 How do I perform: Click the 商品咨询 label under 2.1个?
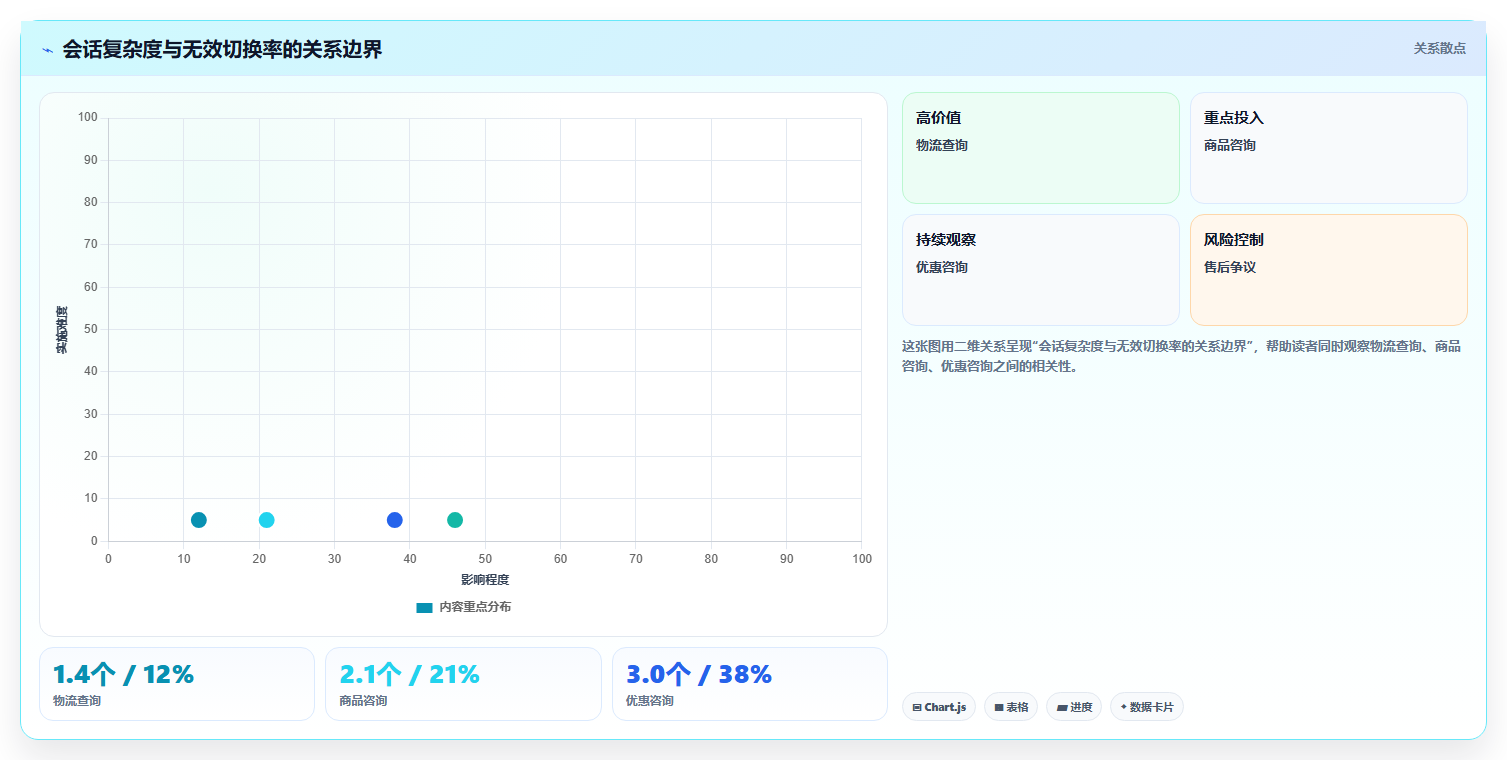pyautogui.click(x=363, y=701)
